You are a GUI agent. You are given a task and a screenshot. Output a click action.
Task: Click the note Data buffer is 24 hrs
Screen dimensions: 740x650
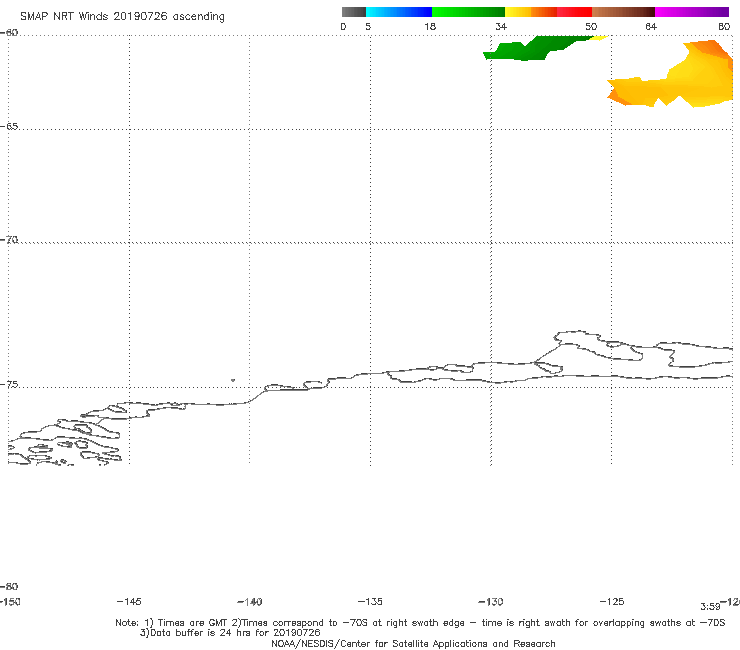tap(230, 633)
